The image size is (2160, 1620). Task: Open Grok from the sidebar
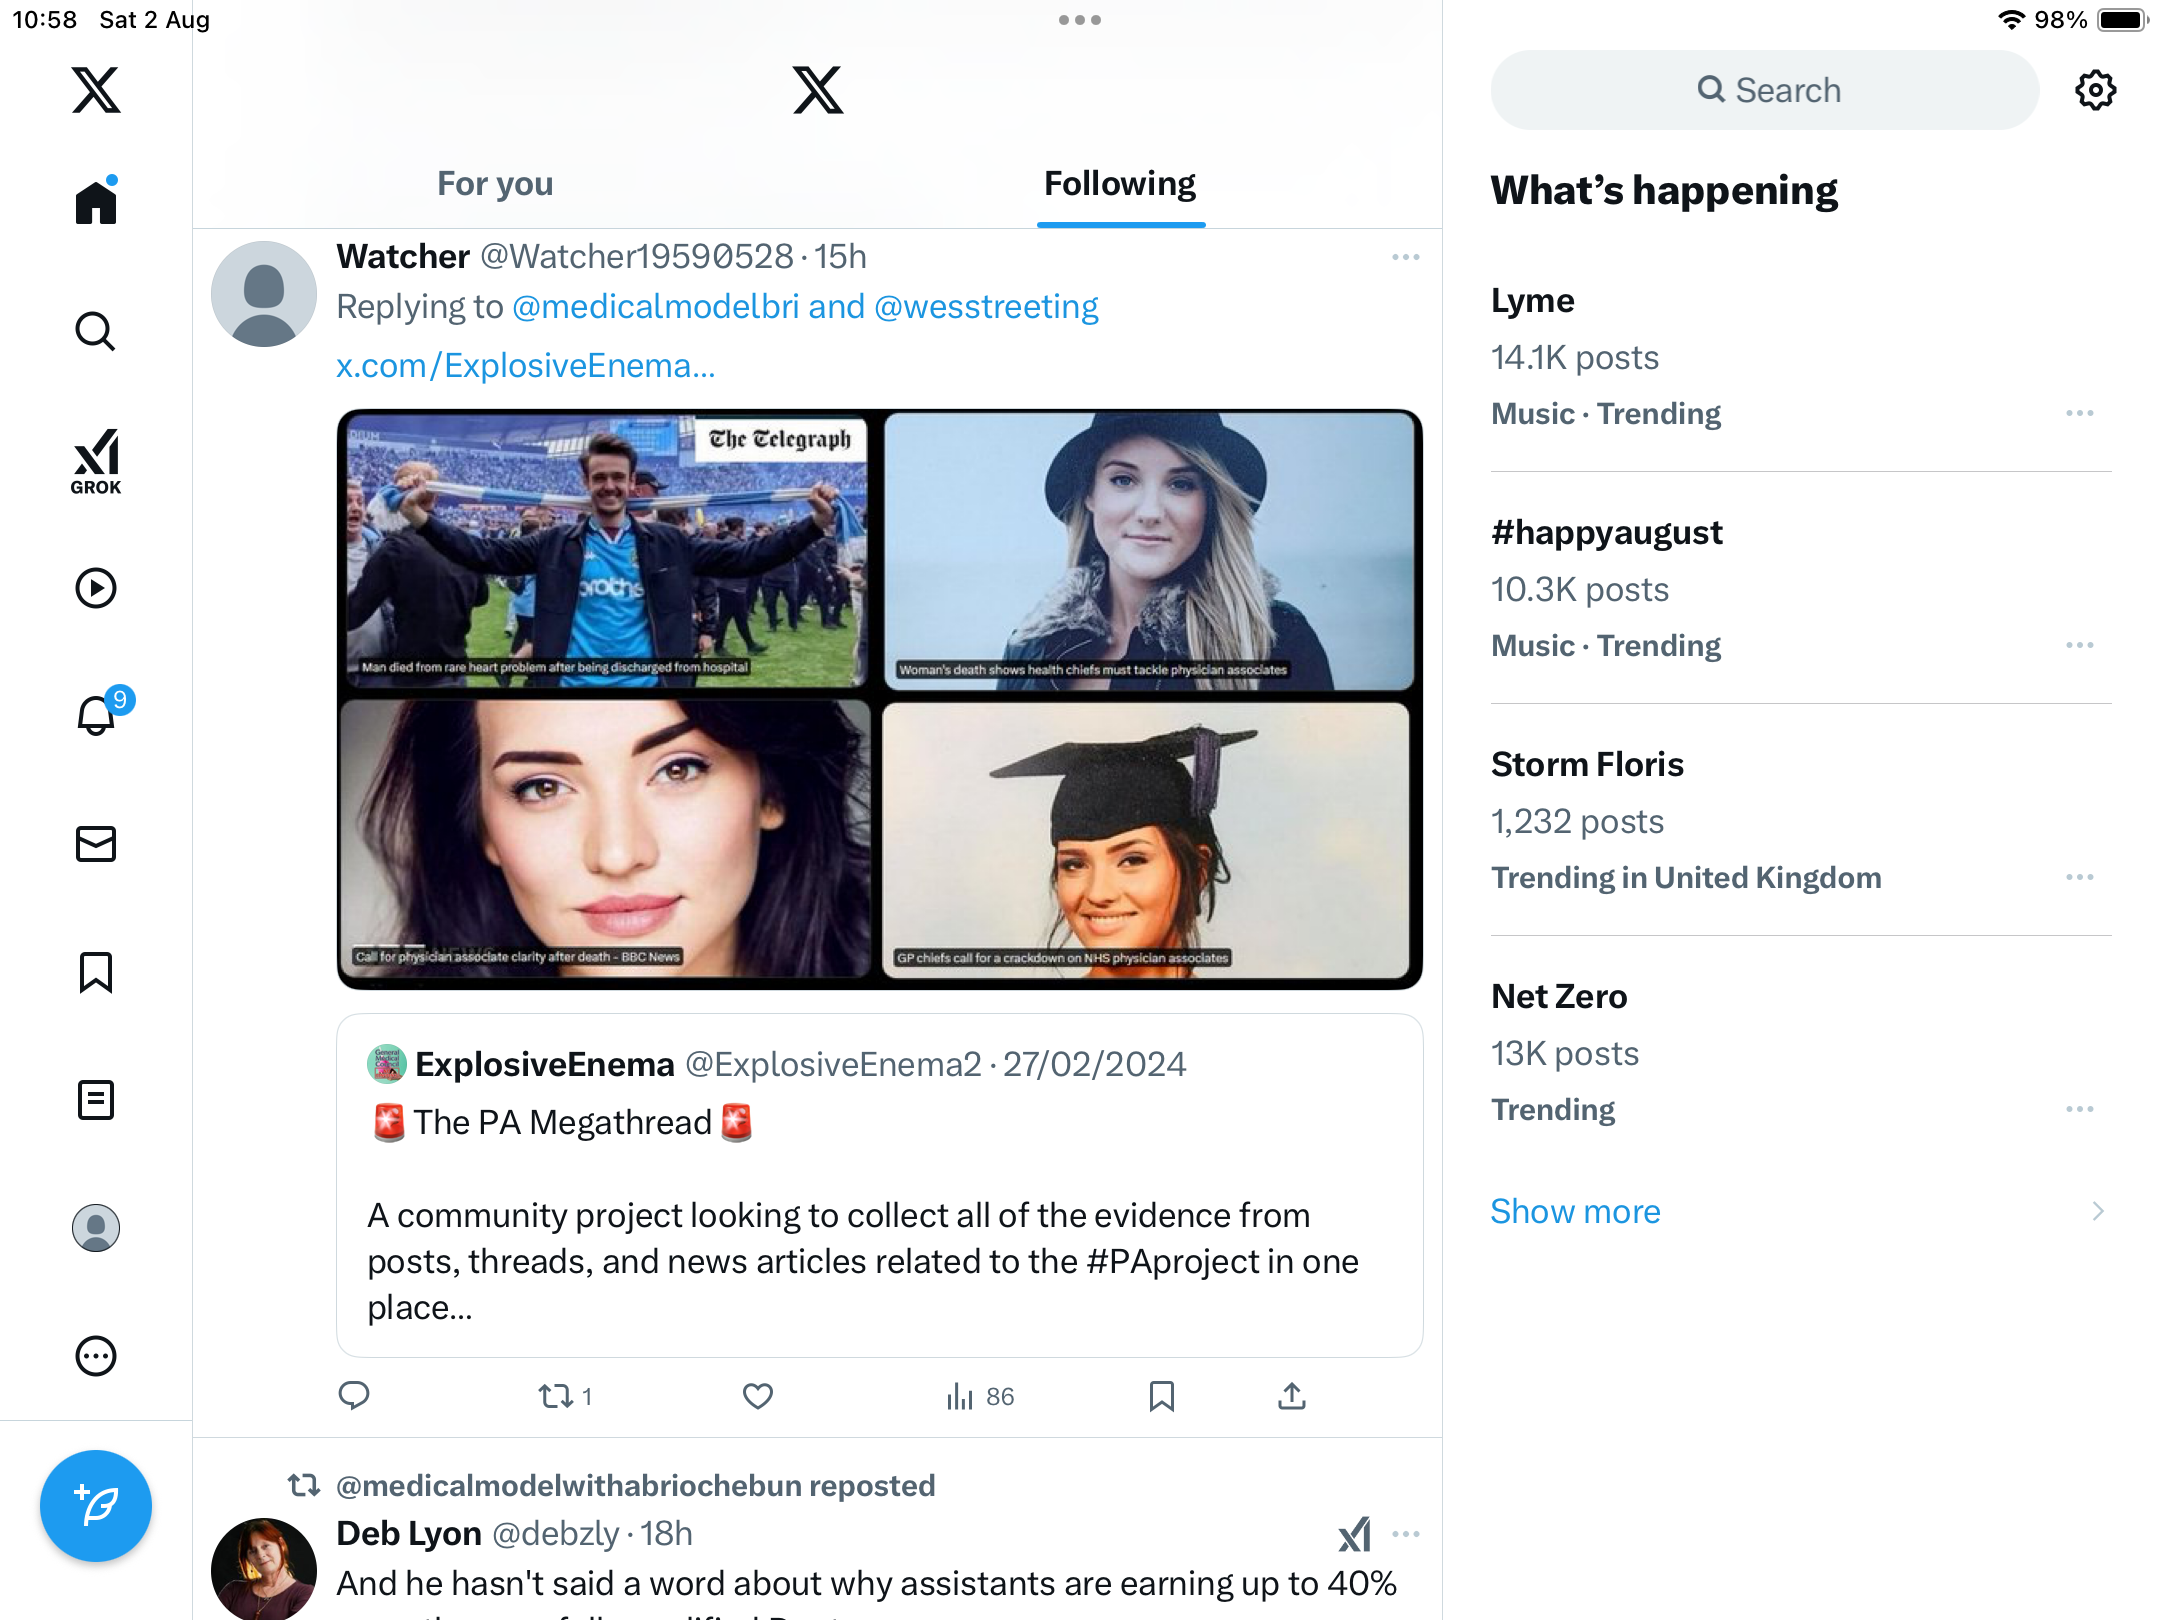96,461
